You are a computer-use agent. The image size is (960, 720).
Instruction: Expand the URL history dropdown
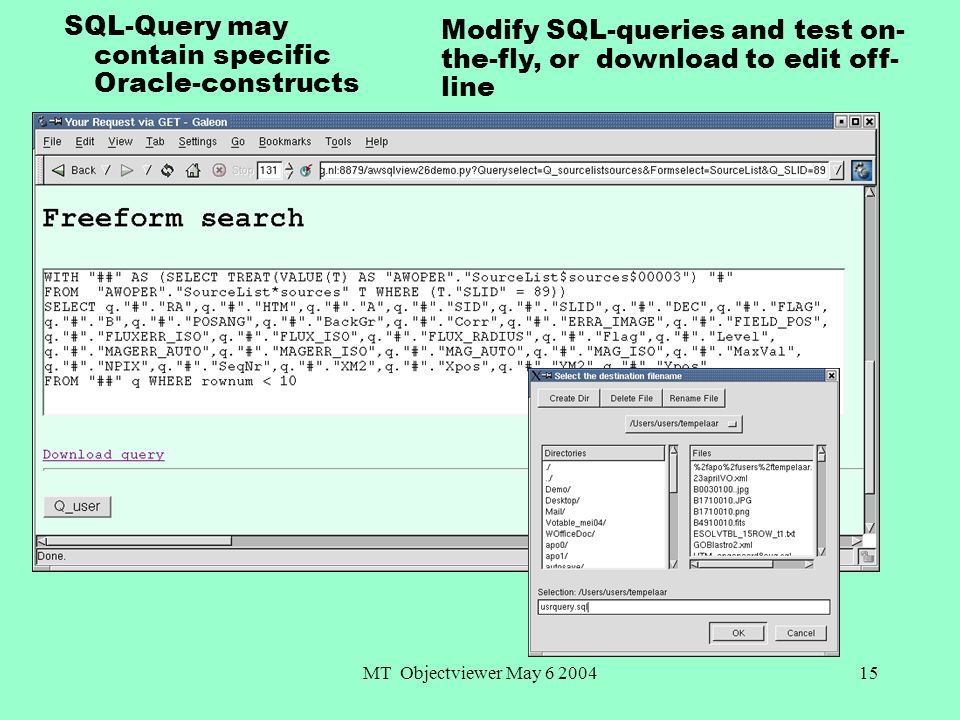pos(837,170)
